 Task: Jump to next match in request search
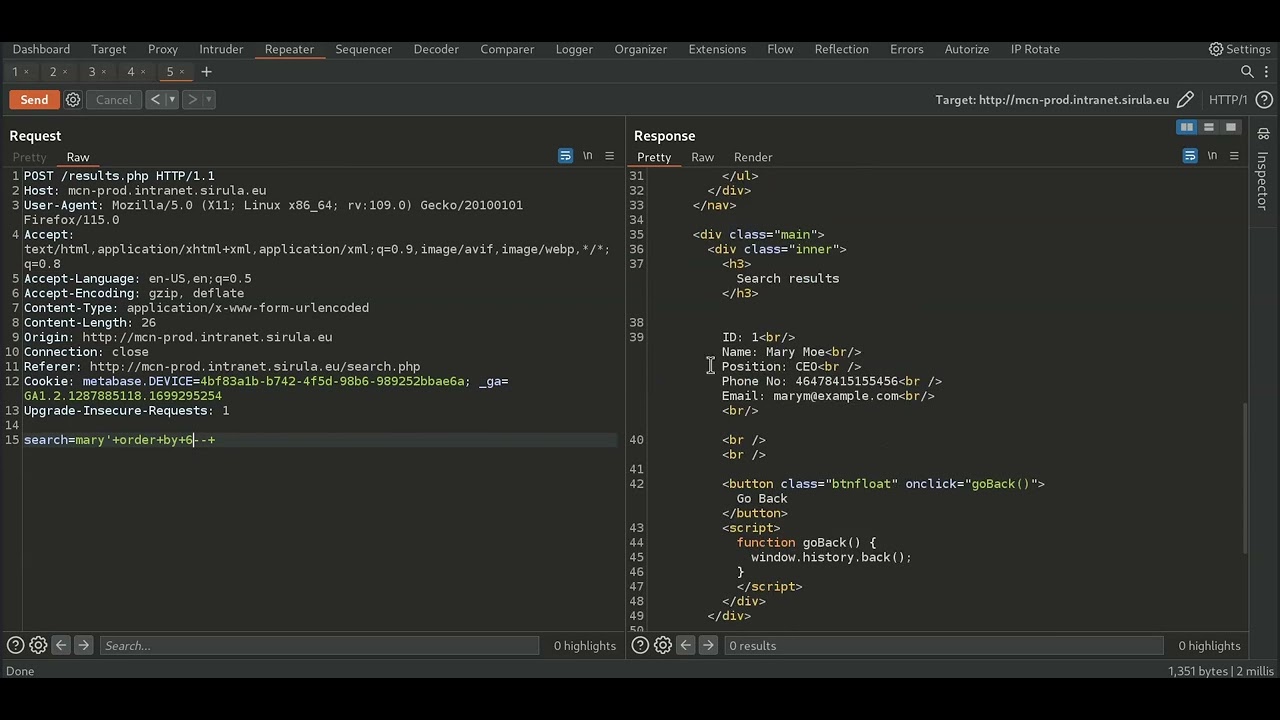[83, 646]
